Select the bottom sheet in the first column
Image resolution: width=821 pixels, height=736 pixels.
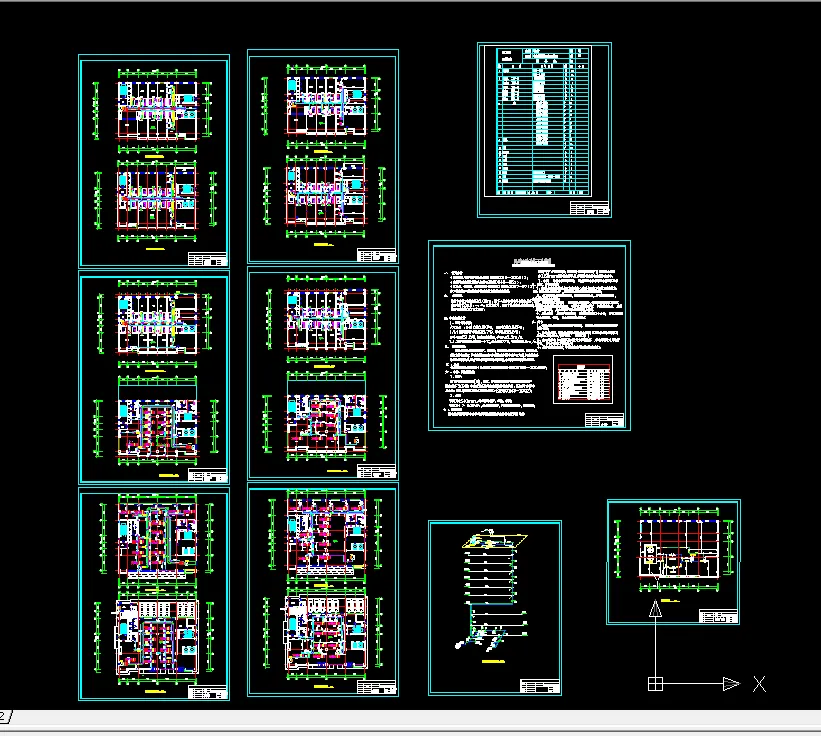point(154,594)
